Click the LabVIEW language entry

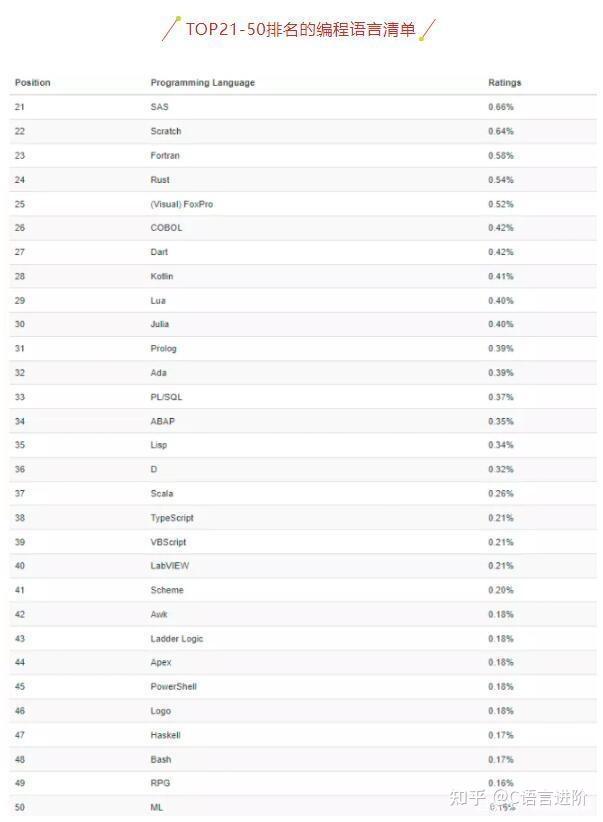[170, 566]
